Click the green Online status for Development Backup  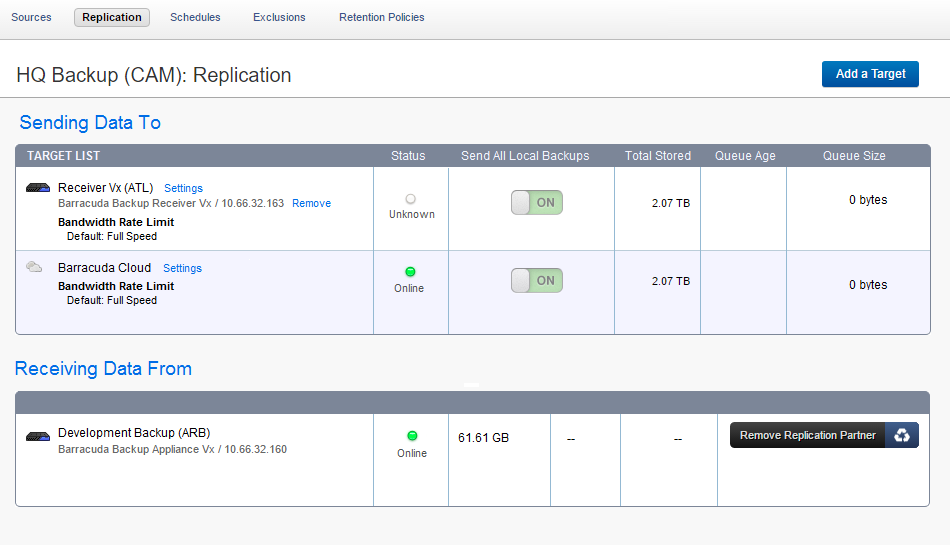(x=411, y=437)
